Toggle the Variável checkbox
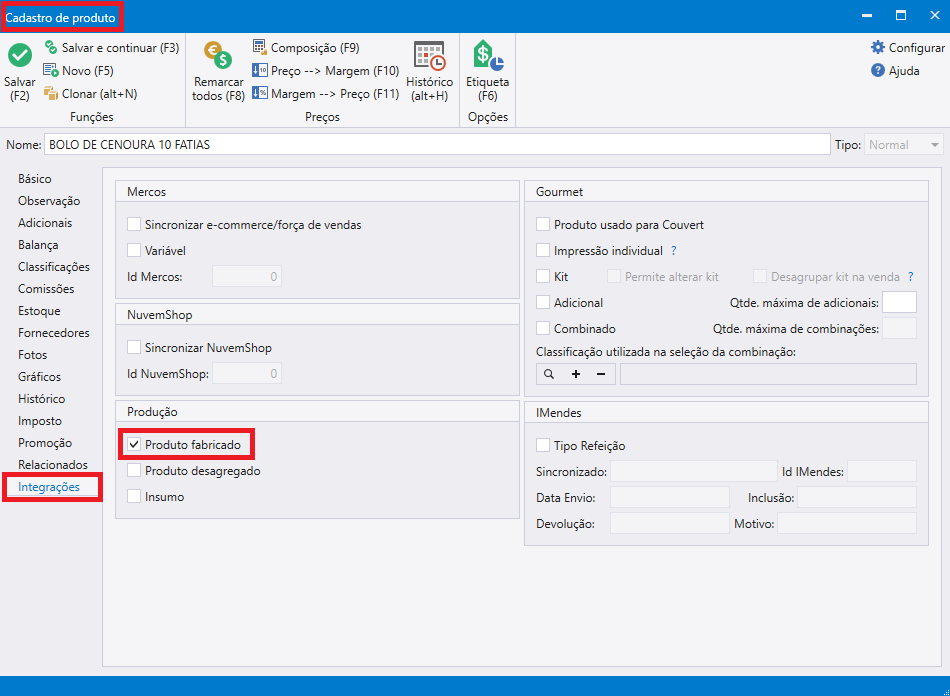950x696 pixels. [134, 251]
